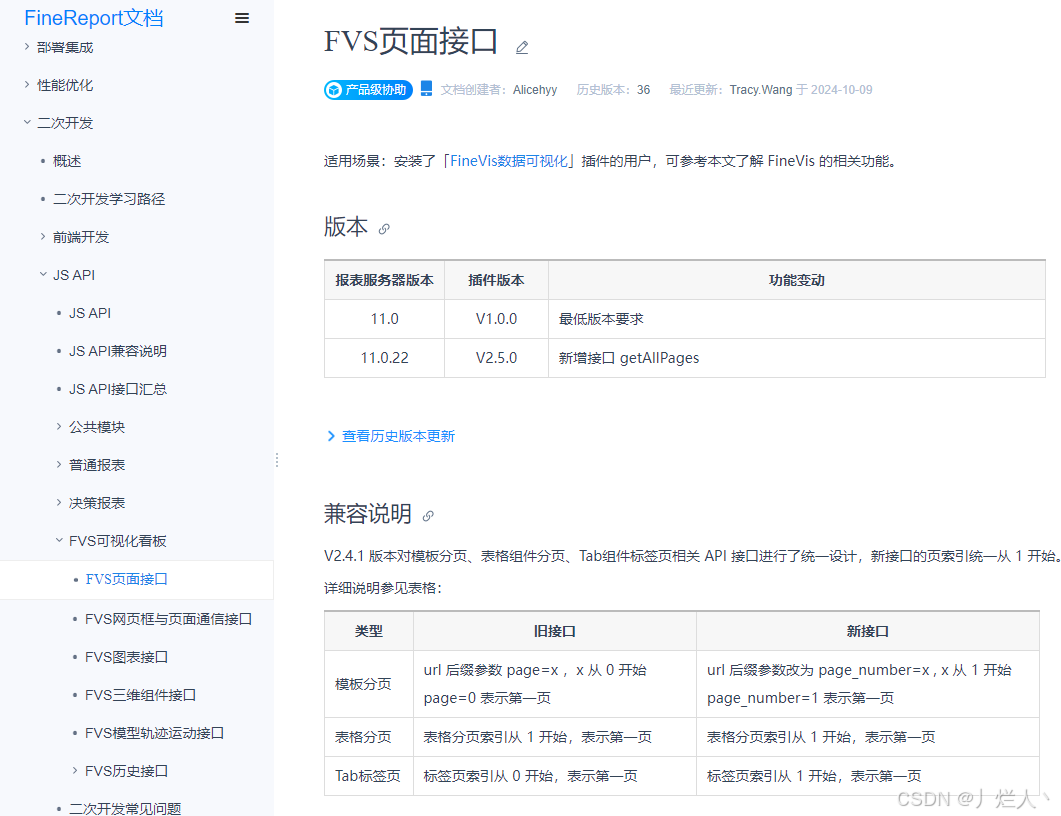Image resolution: width=1061 pixels, height=816 pixels.
Task: Expand the 普通报表 tree node
Action: point(59,464)
